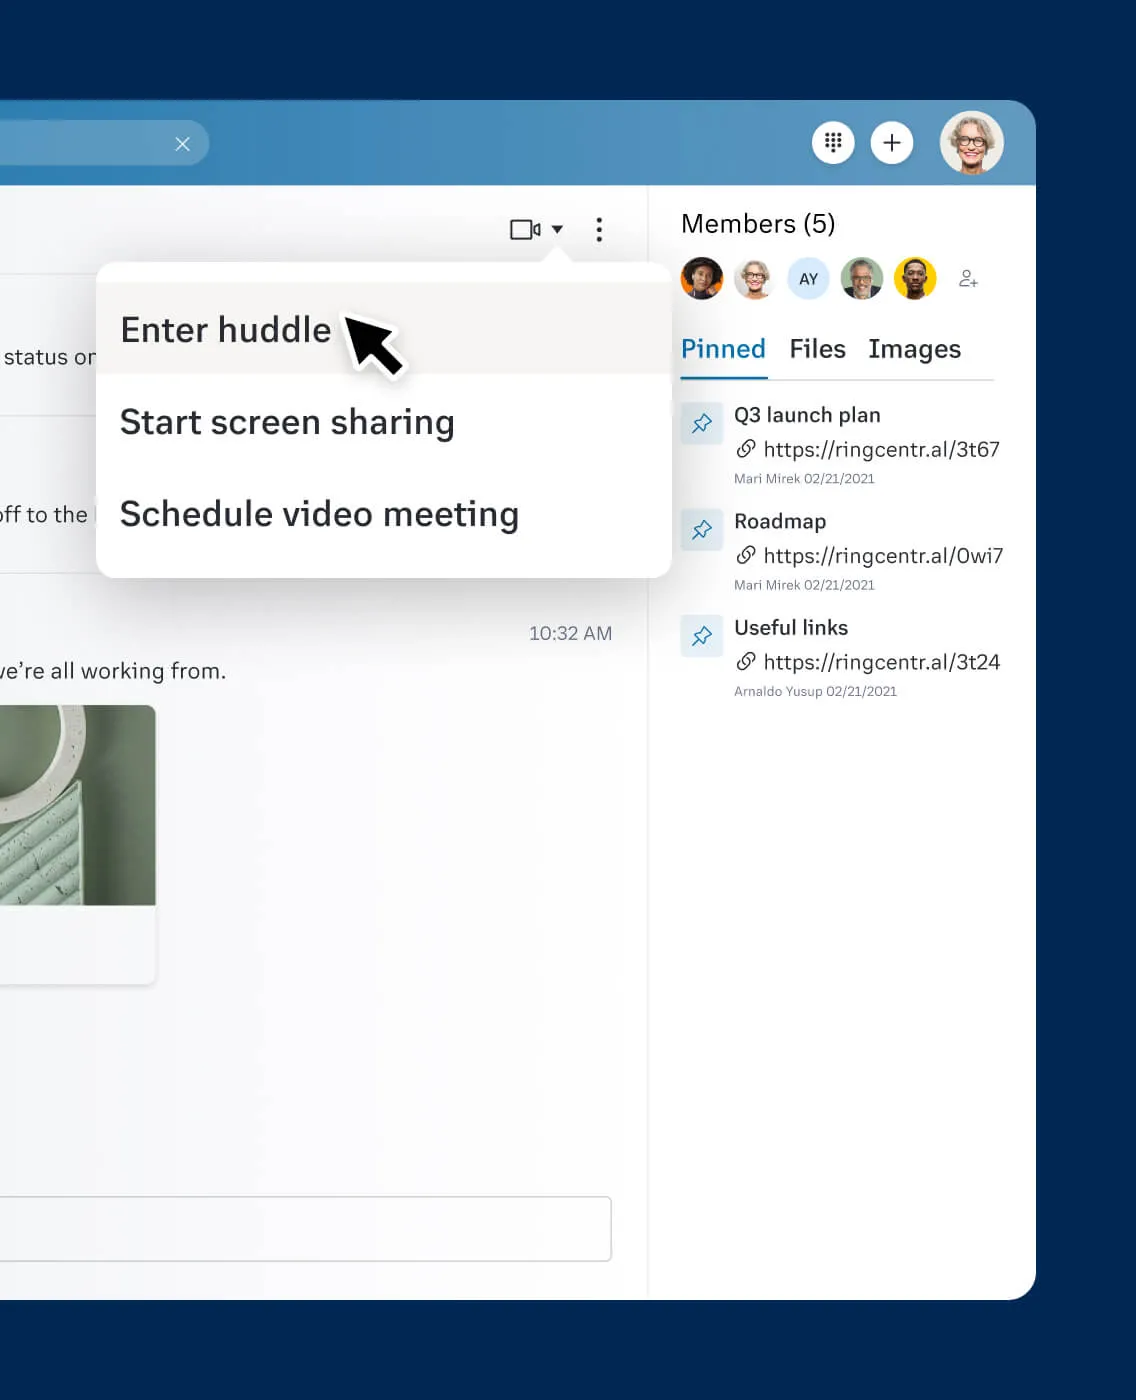This screenshot has width=1136, height=1400.
Task: Click the message input field
Action: (x=305, y=1229)
